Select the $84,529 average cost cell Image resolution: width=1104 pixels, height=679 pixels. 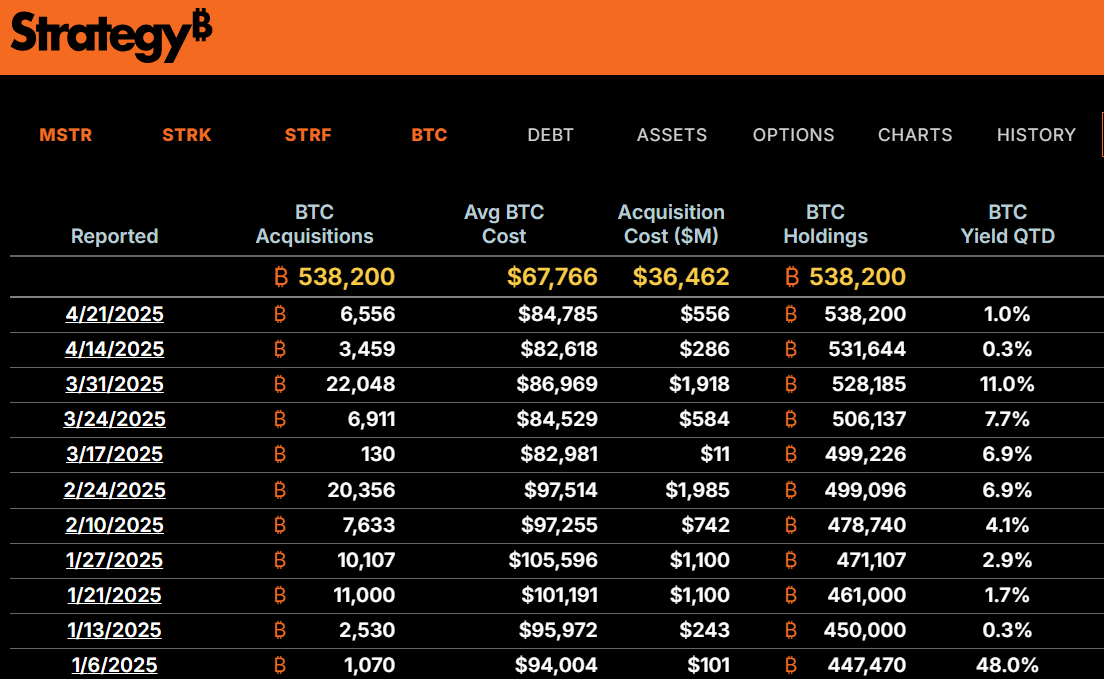point(557,420)
